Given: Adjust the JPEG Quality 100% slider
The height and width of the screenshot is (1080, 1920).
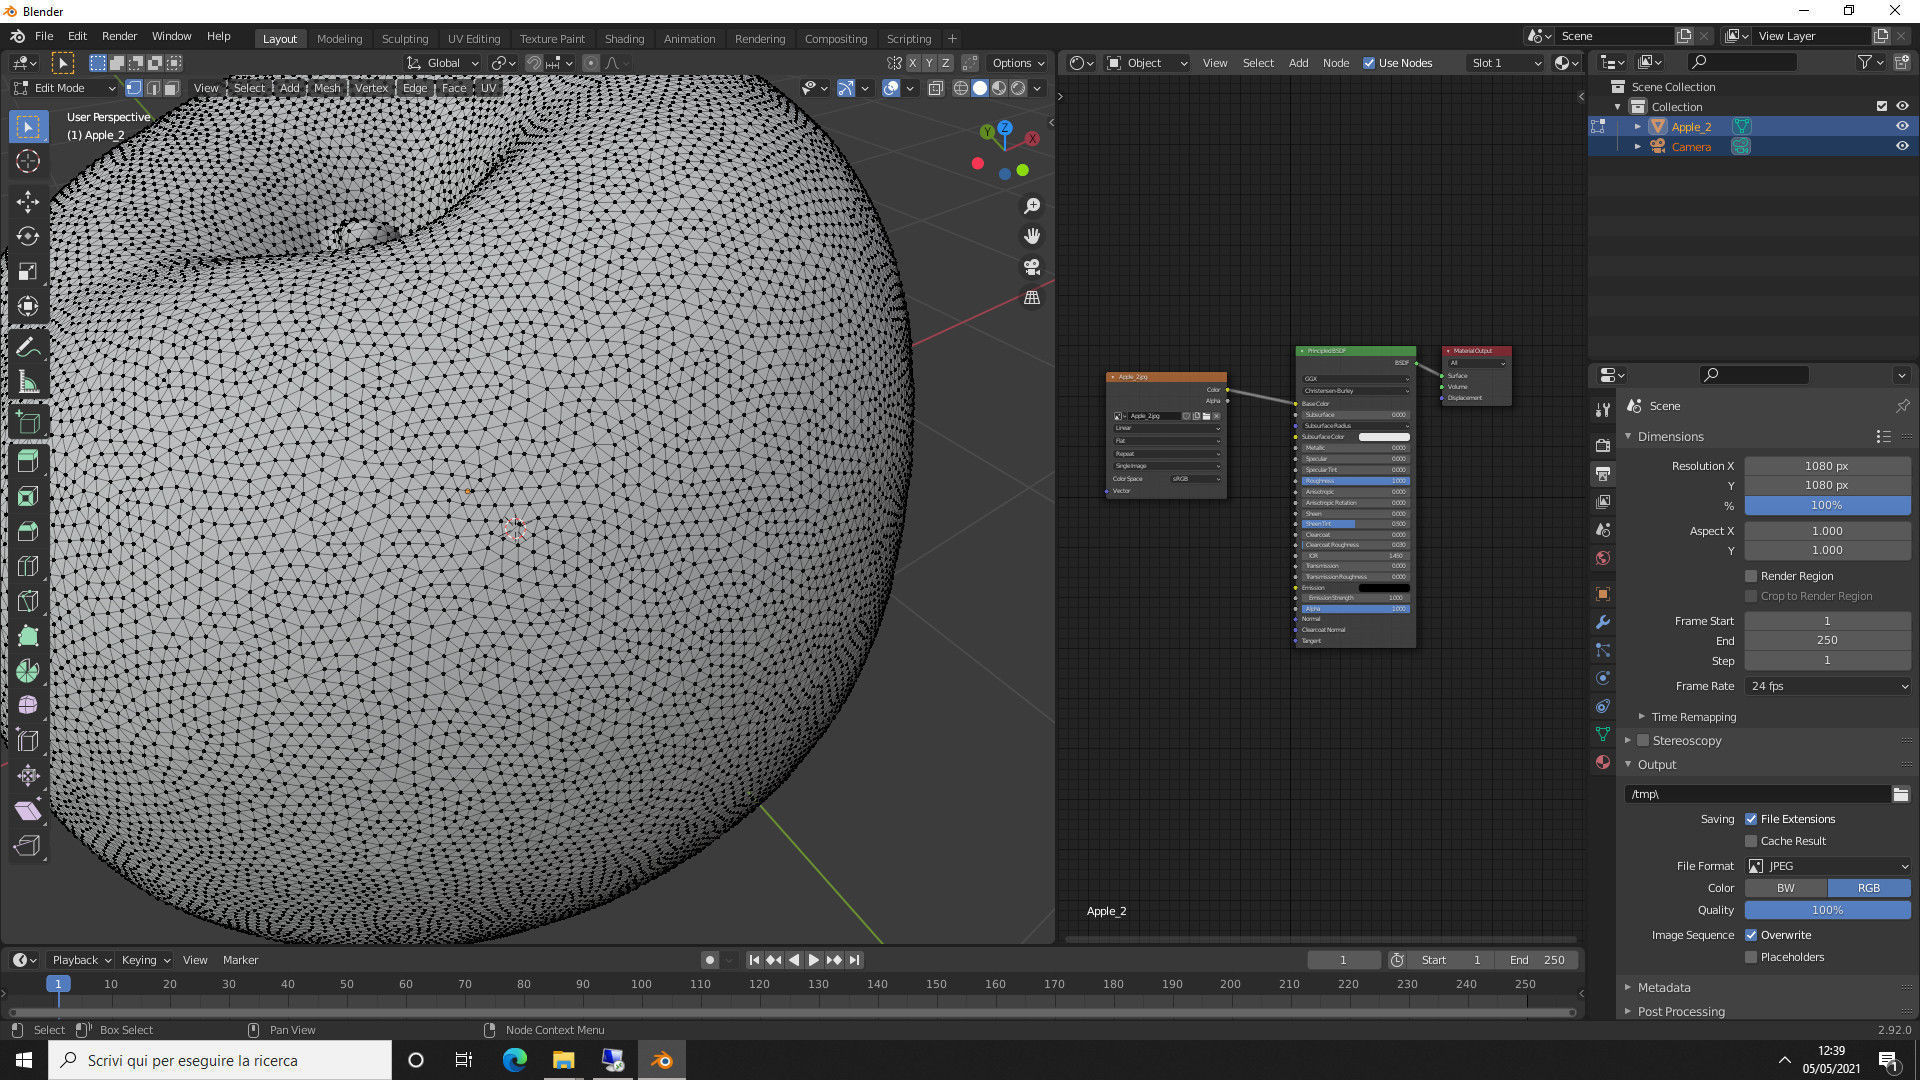Looking at the screenshot, I should coord(1827,910).
